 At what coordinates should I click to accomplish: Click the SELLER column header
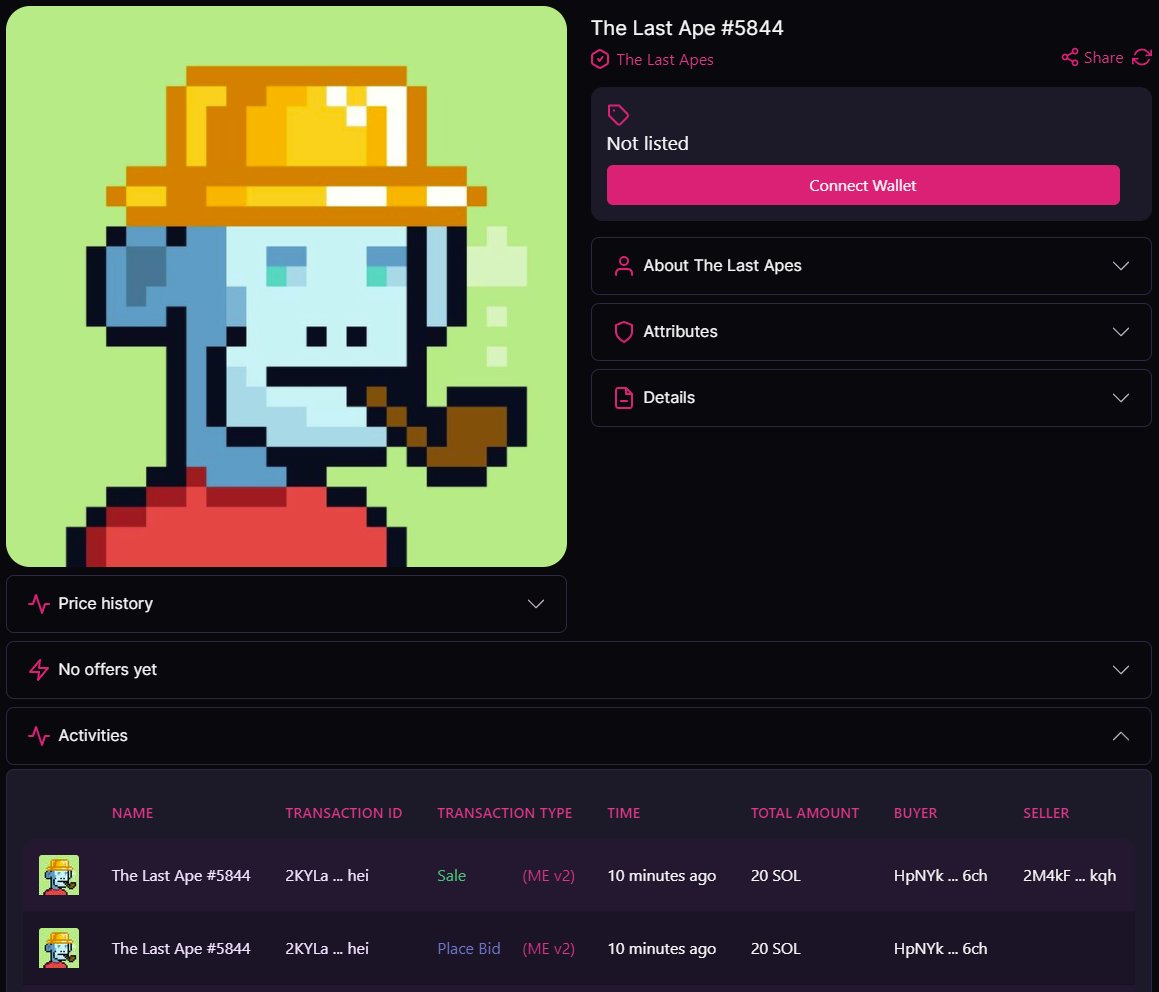coord(1046,813)
